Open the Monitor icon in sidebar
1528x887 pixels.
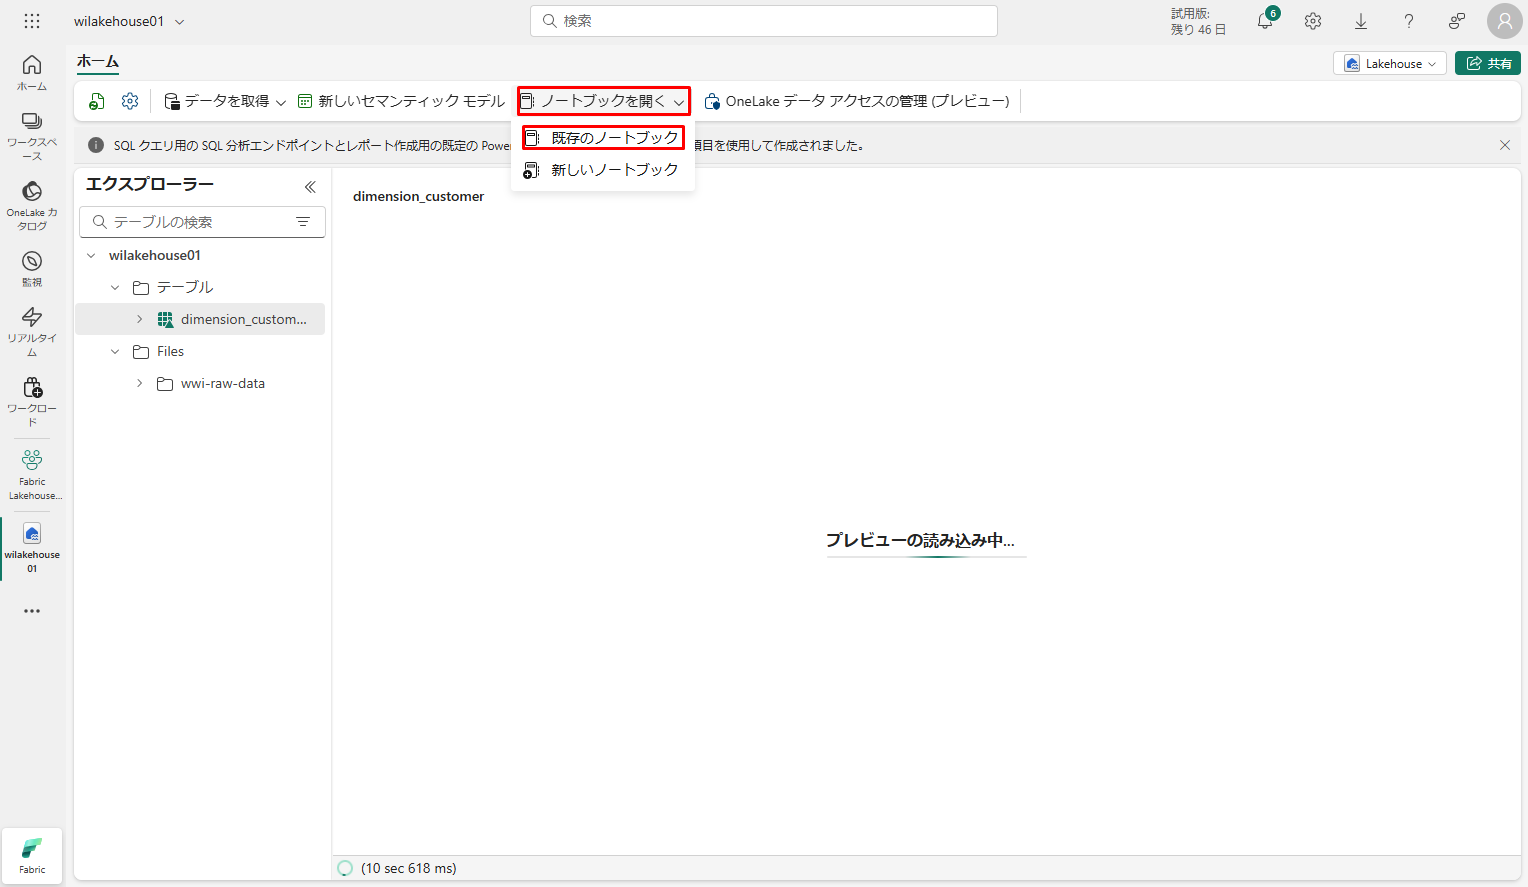point(32,269)
